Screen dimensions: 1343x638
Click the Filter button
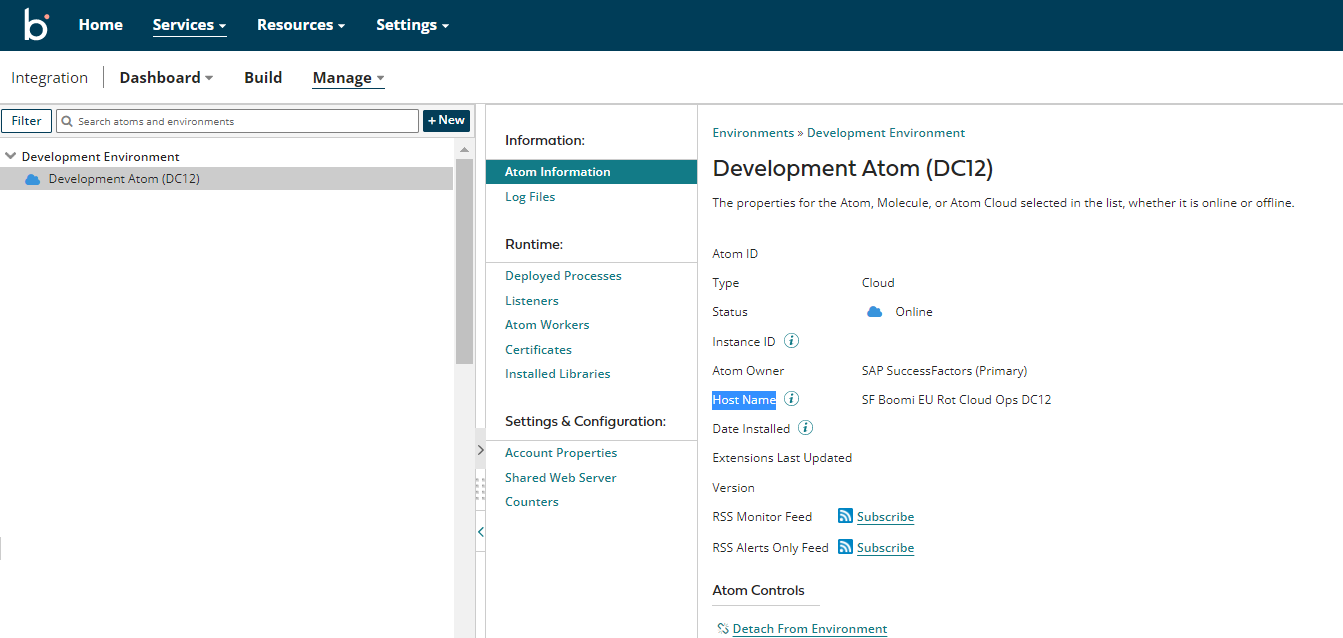pyautogui.click(x=27, y=121)
